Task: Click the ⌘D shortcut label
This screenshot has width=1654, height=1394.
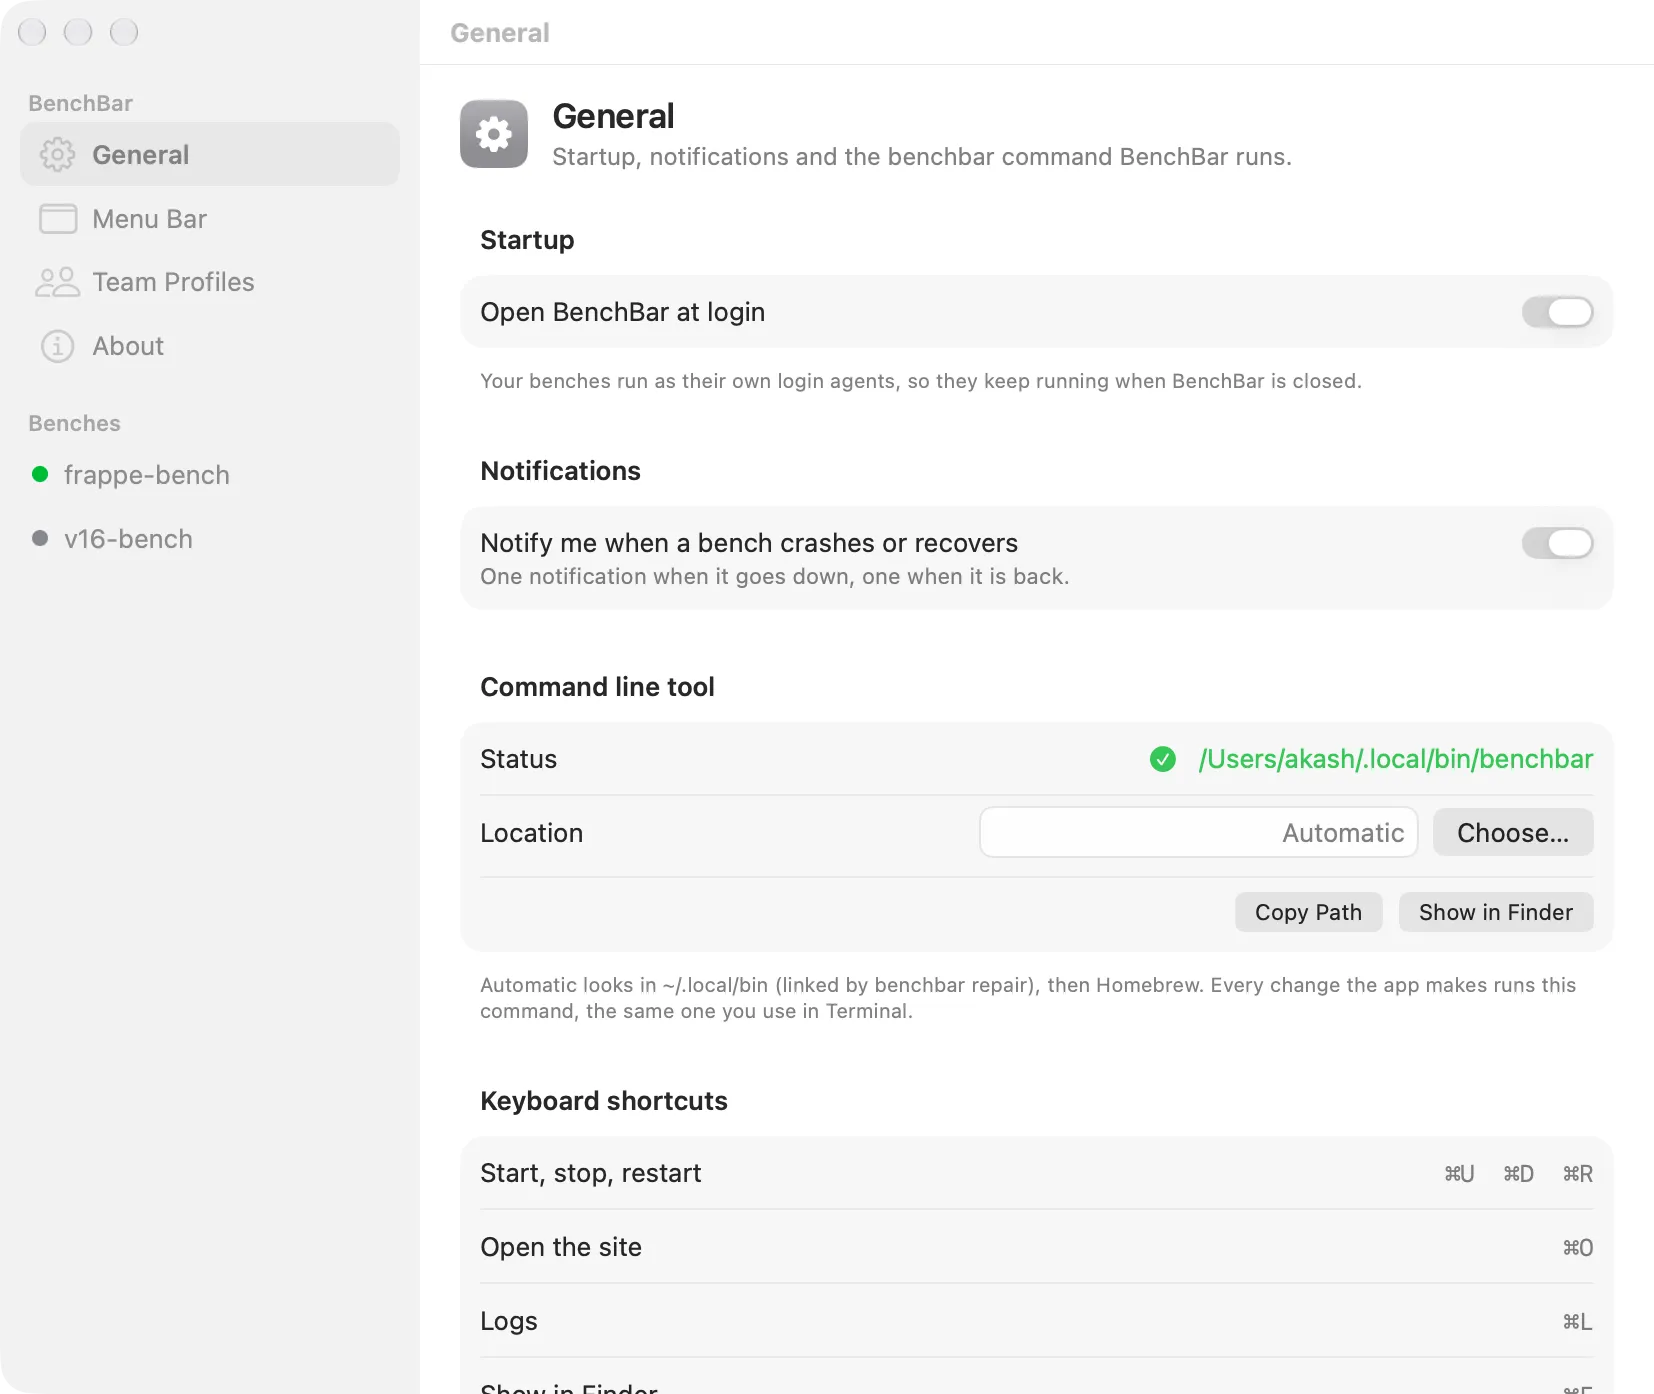Action: pos(1518,1174)
